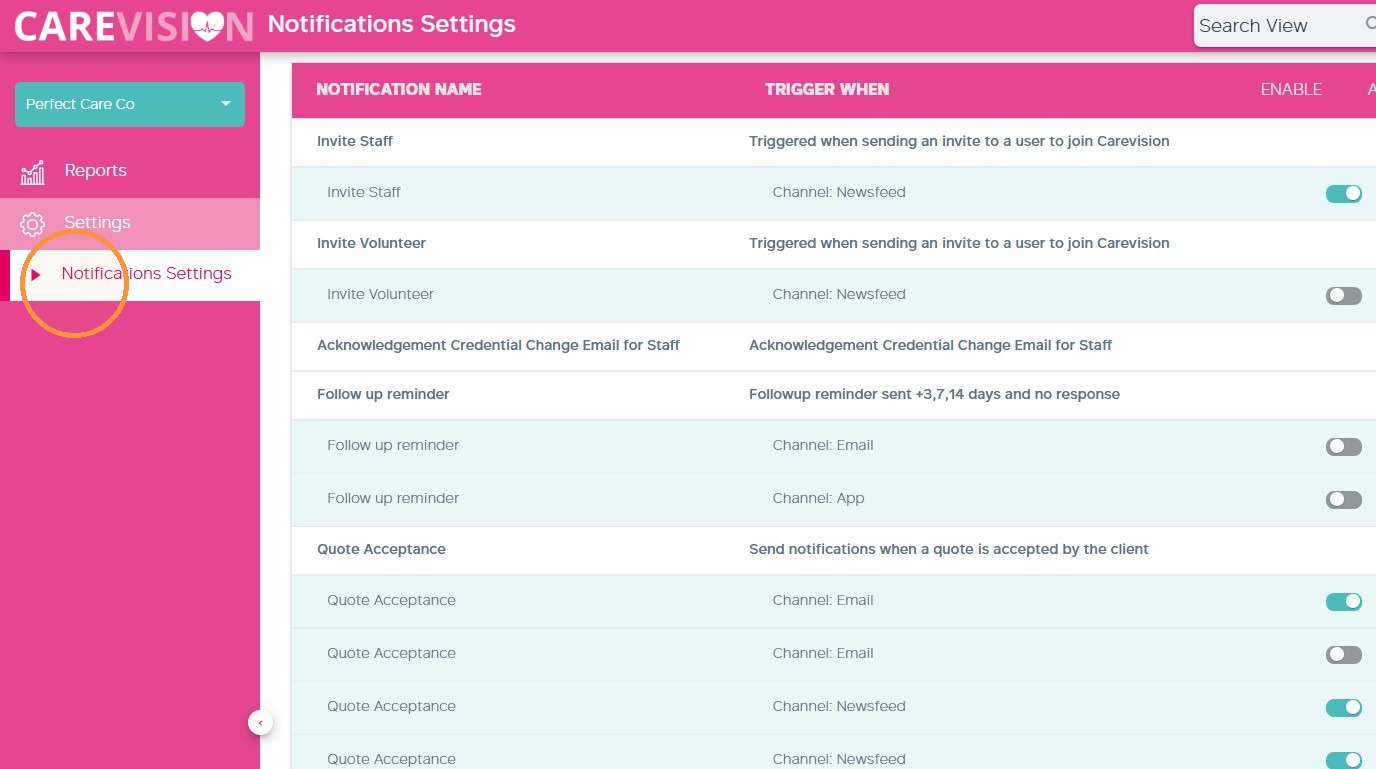Screen dimensions: 1376x769
Task: Turn on Follow up reminder App toggle
Action: (x=1343, y=499)
